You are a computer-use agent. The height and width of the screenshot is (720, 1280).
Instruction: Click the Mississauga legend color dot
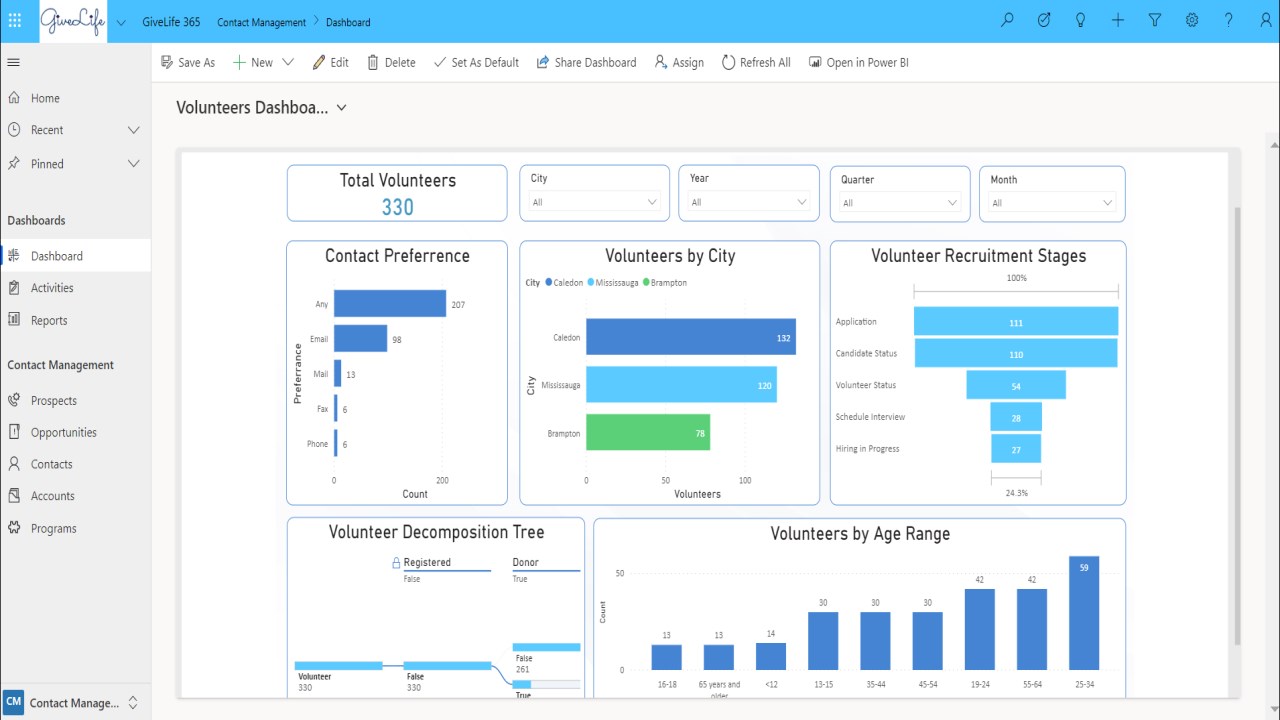tap(591, 283)
